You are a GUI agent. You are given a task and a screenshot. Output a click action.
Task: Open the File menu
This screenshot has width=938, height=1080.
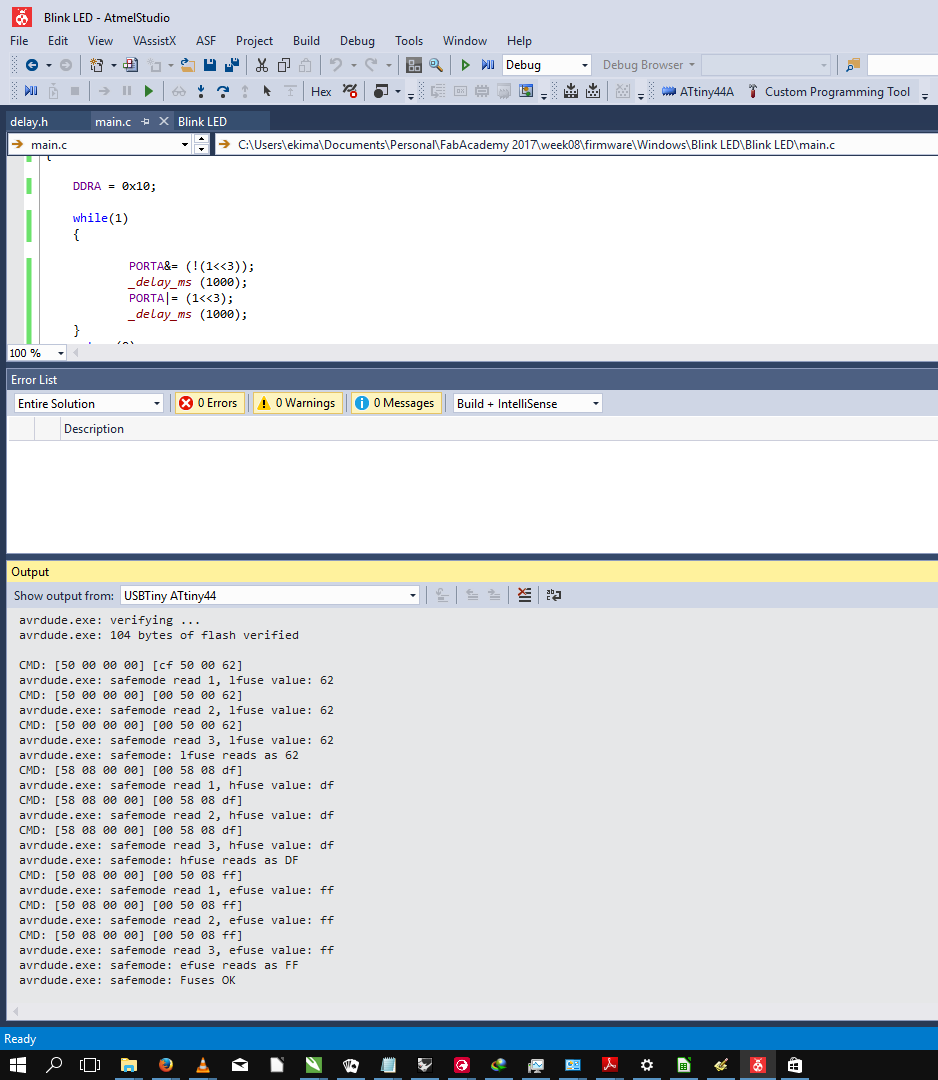pyautogui.click(x=19, y=41)
